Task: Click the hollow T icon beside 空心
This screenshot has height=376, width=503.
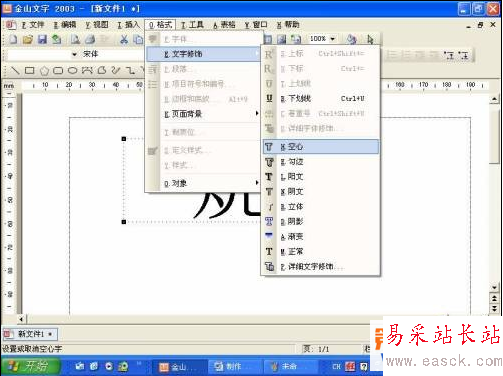Action: (x=269, y=147)
